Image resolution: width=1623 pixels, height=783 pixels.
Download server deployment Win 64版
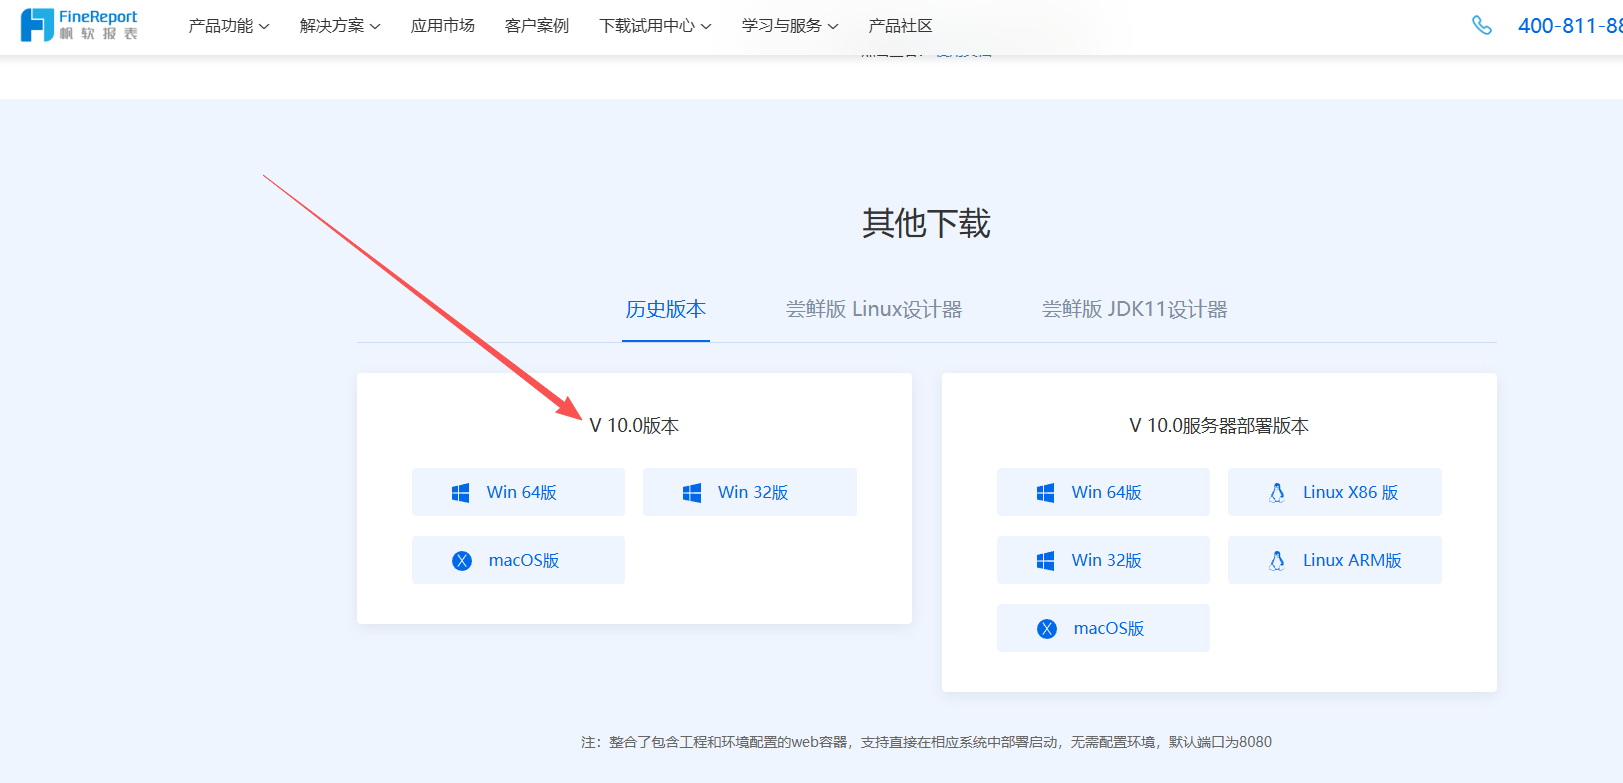click(x=1103, y=493)
